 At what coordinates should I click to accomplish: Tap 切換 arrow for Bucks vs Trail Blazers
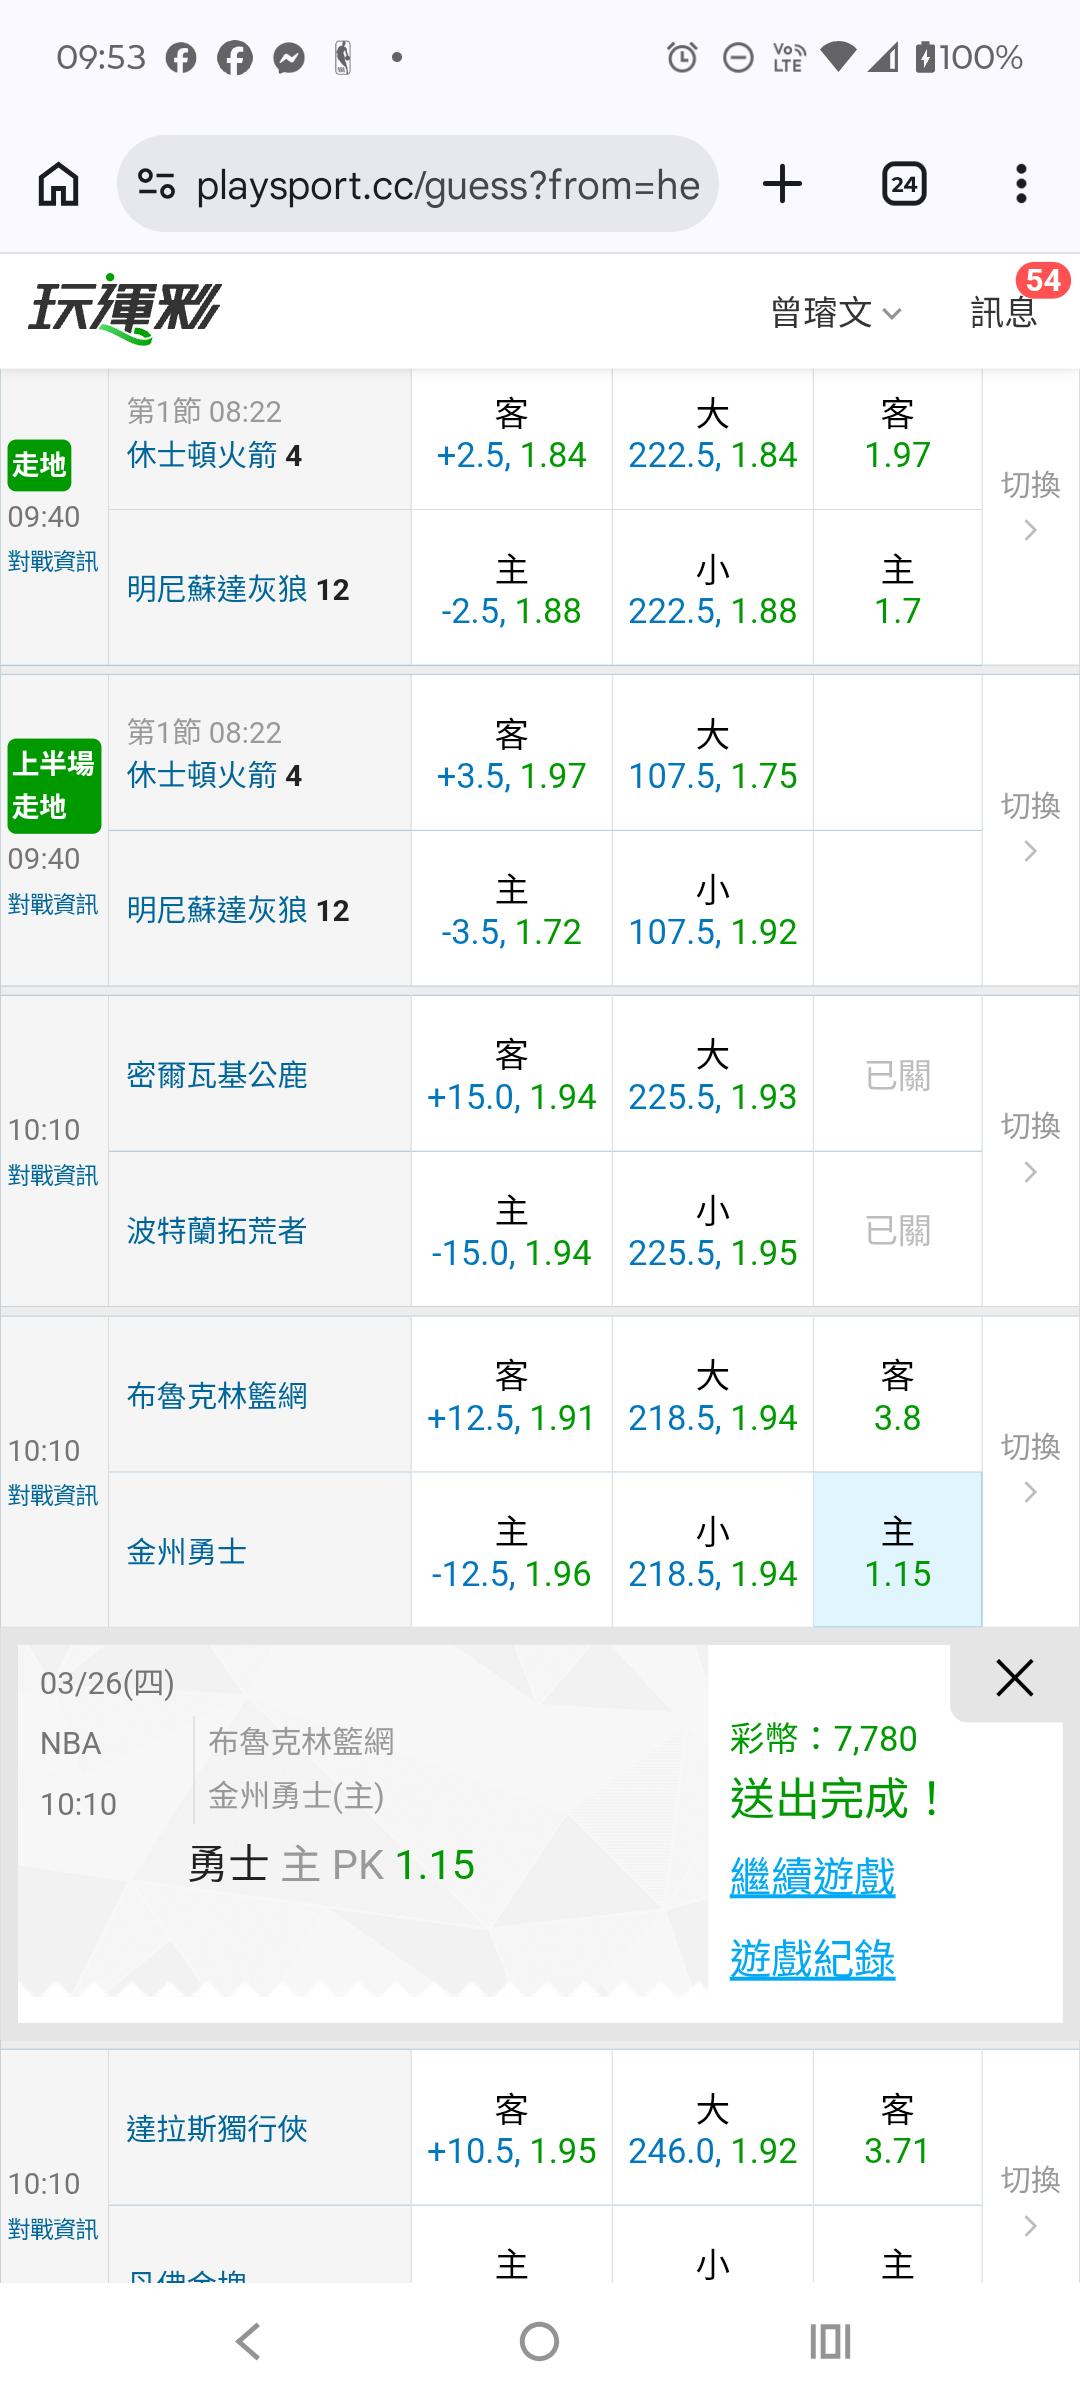[x=1030, y=1148]
